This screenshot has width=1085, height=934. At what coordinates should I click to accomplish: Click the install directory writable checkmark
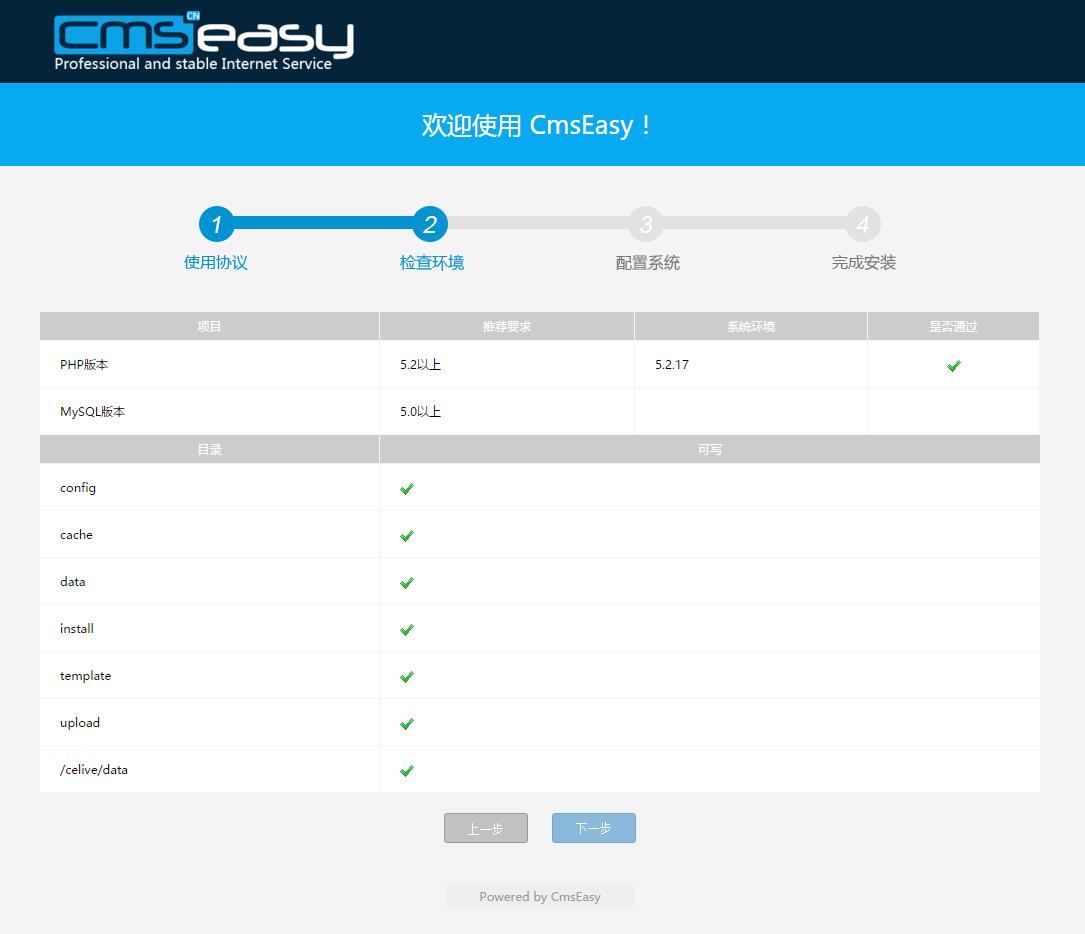click(407, 630)
